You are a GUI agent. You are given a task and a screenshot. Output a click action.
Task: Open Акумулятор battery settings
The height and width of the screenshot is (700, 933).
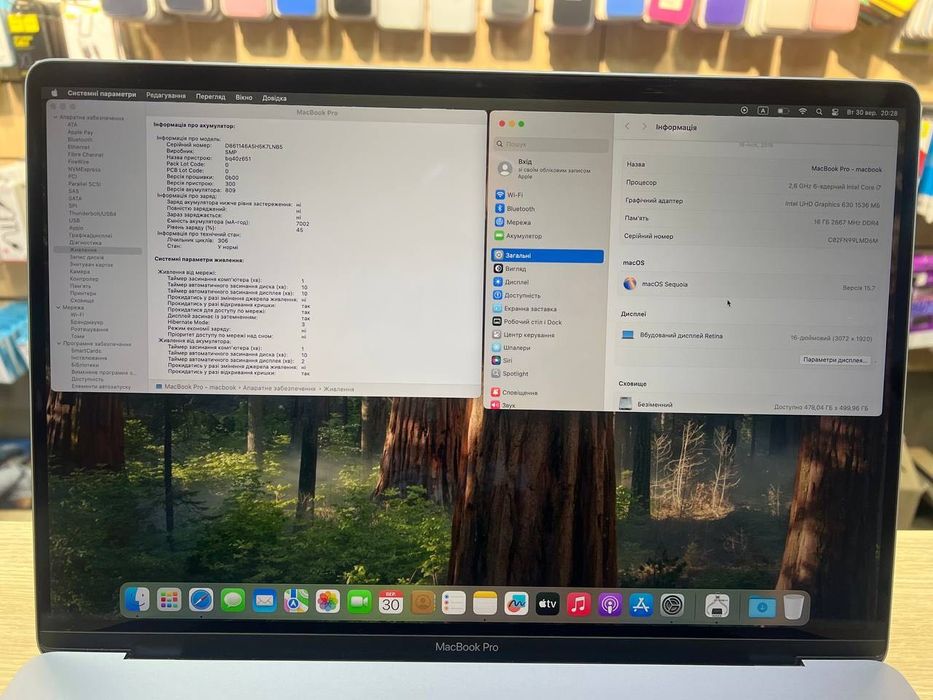pyautogui.click(x=518, y=236)
